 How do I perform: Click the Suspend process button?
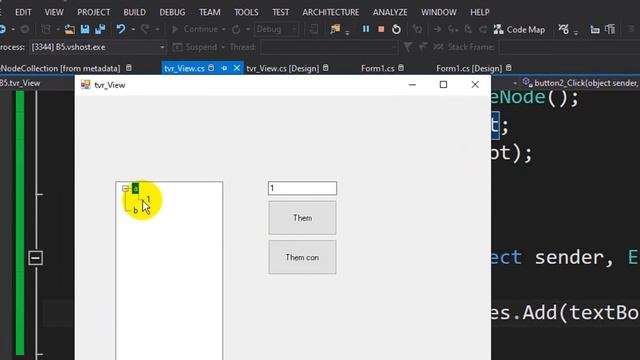point(195,47)
